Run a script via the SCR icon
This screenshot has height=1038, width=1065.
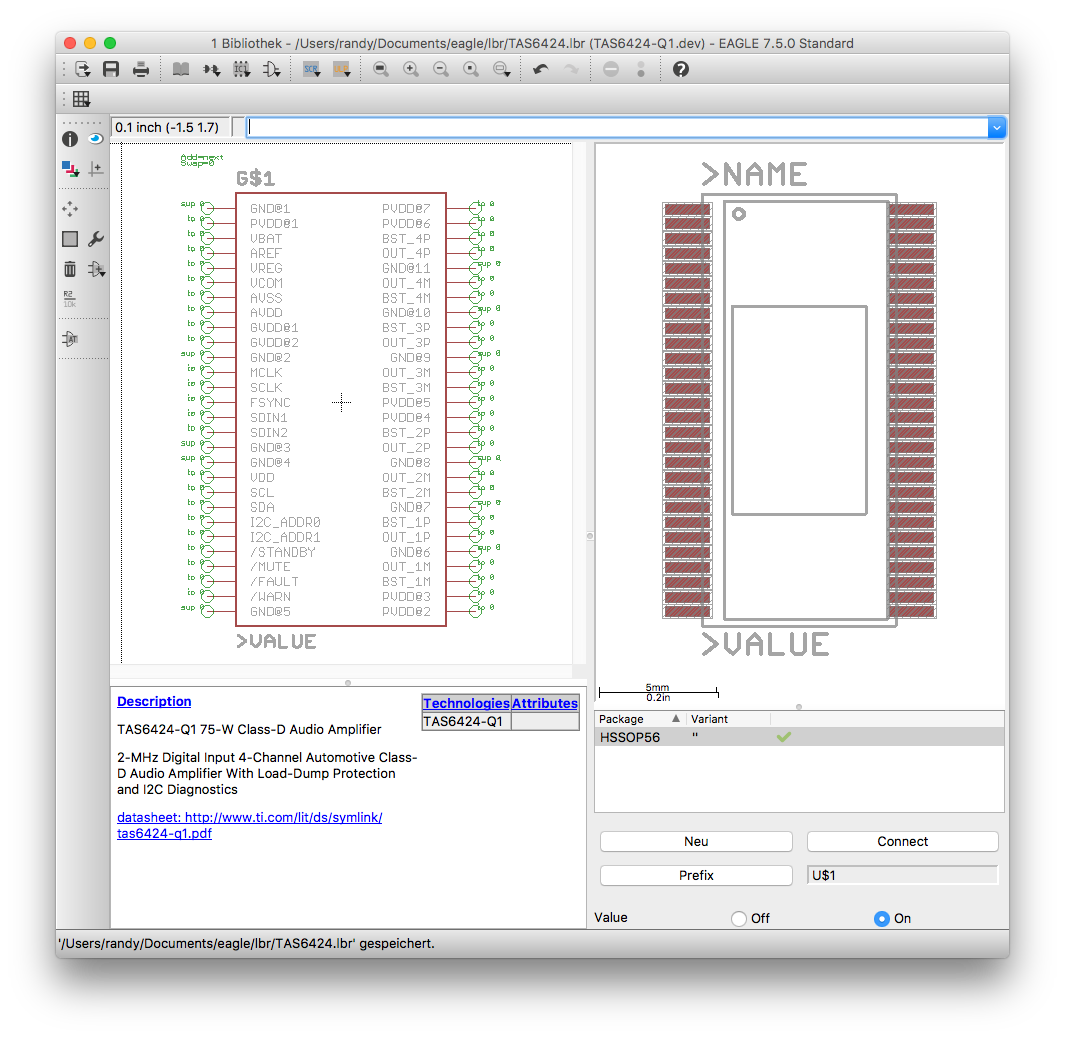pos(312,69)
